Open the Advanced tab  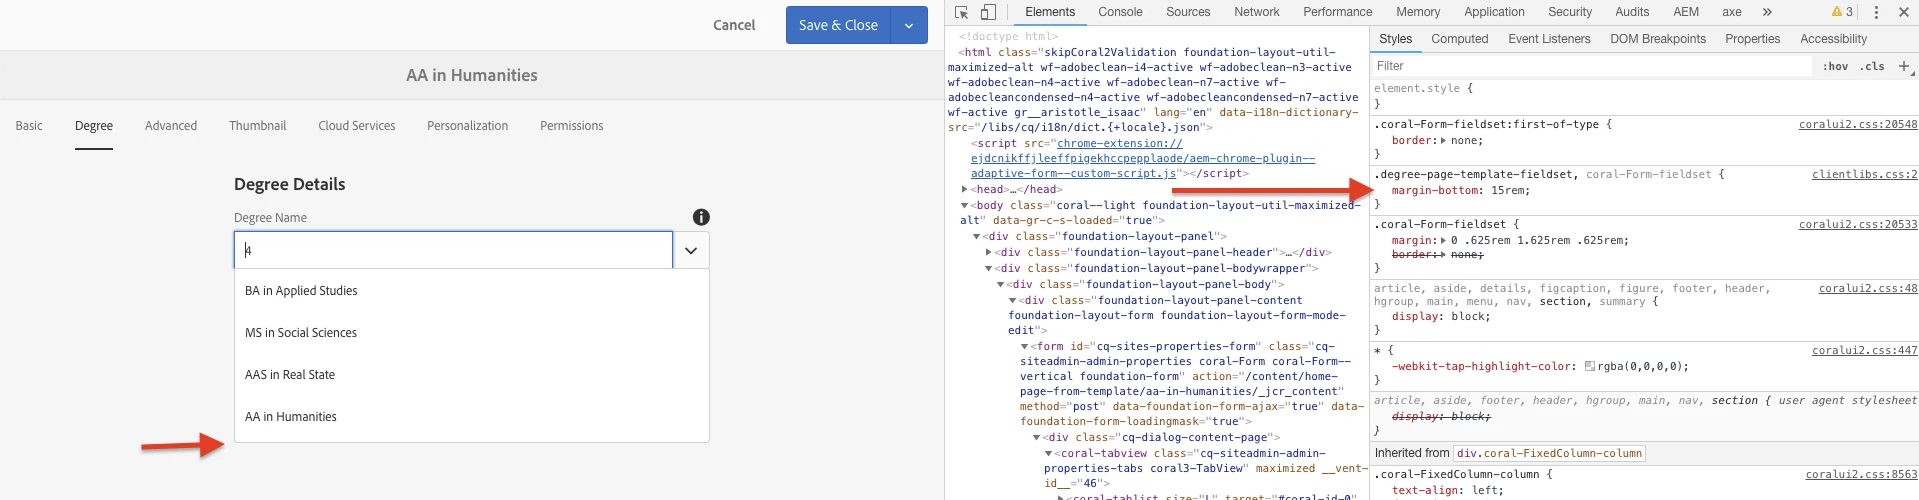[x=171, y=126]
